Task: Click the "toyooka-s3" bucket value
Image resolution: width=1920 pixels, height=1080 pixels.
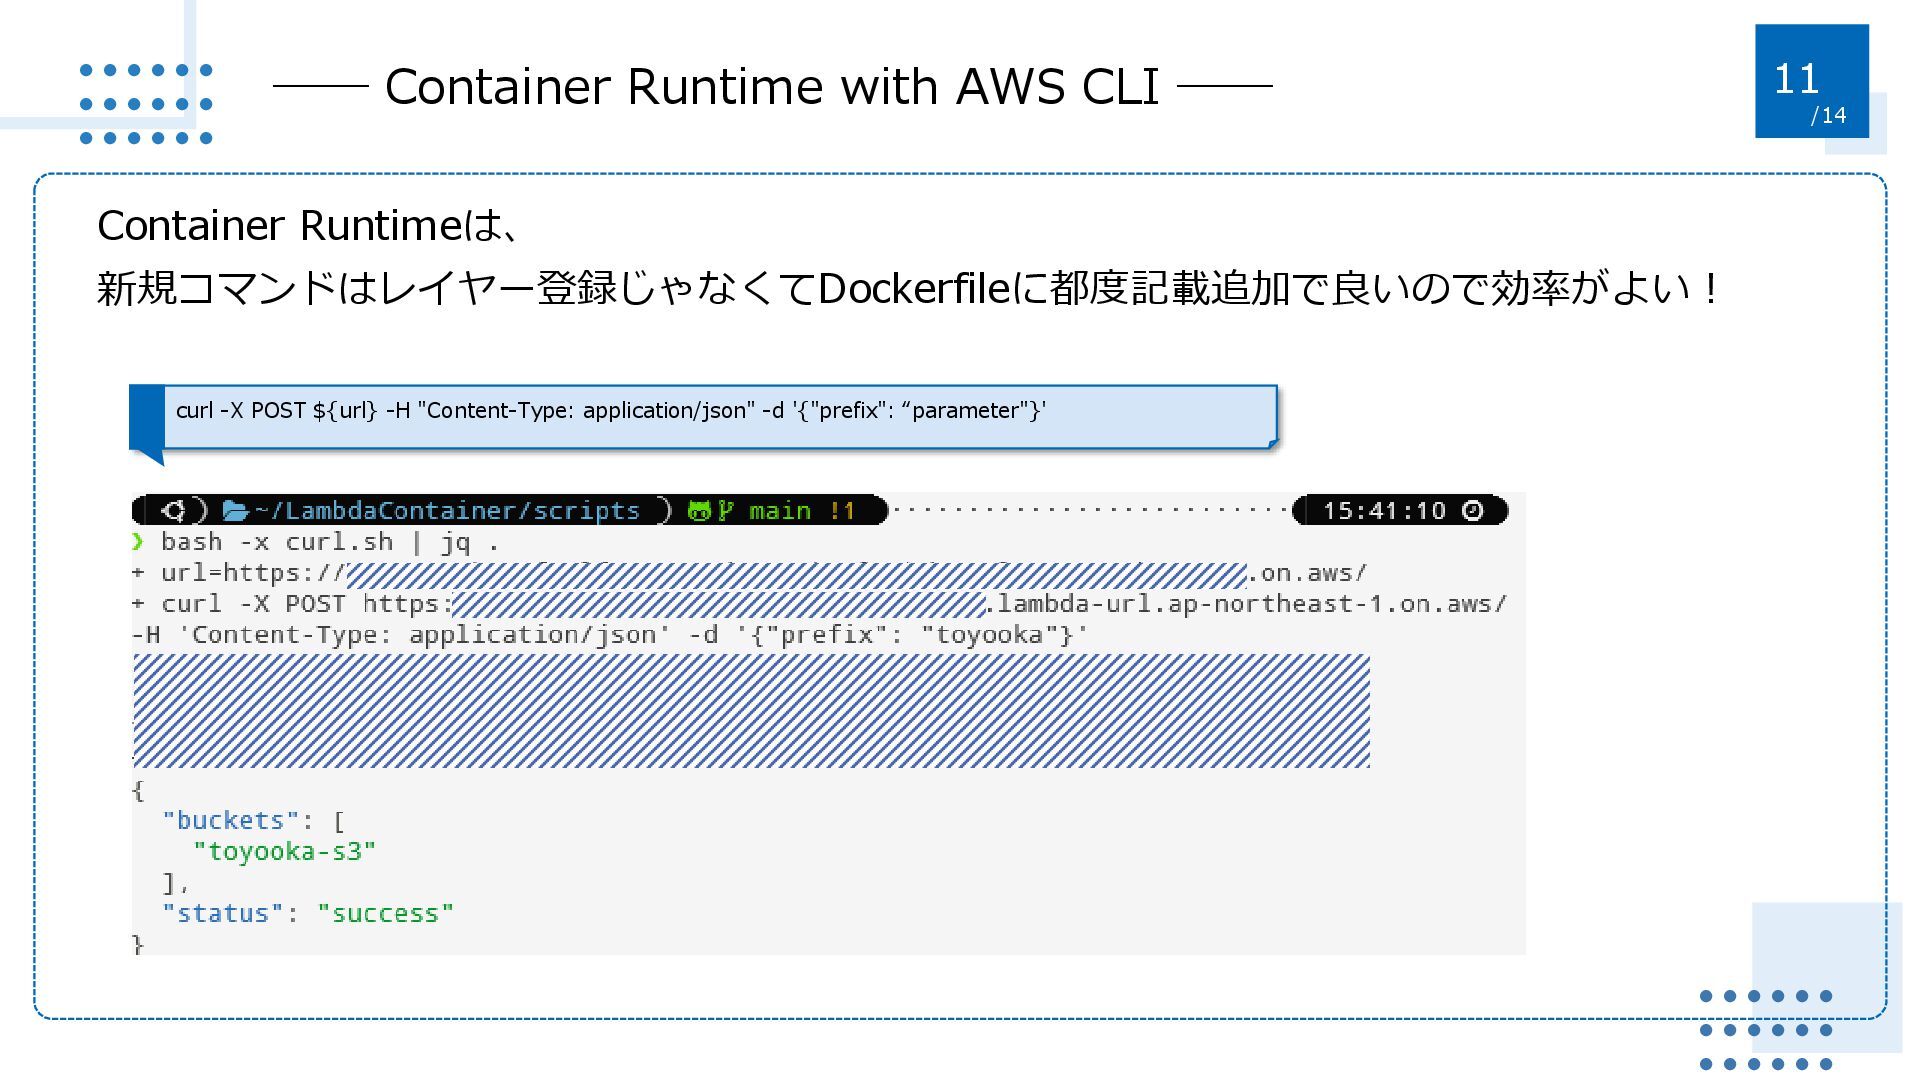Action: click(x=285, y=852)
